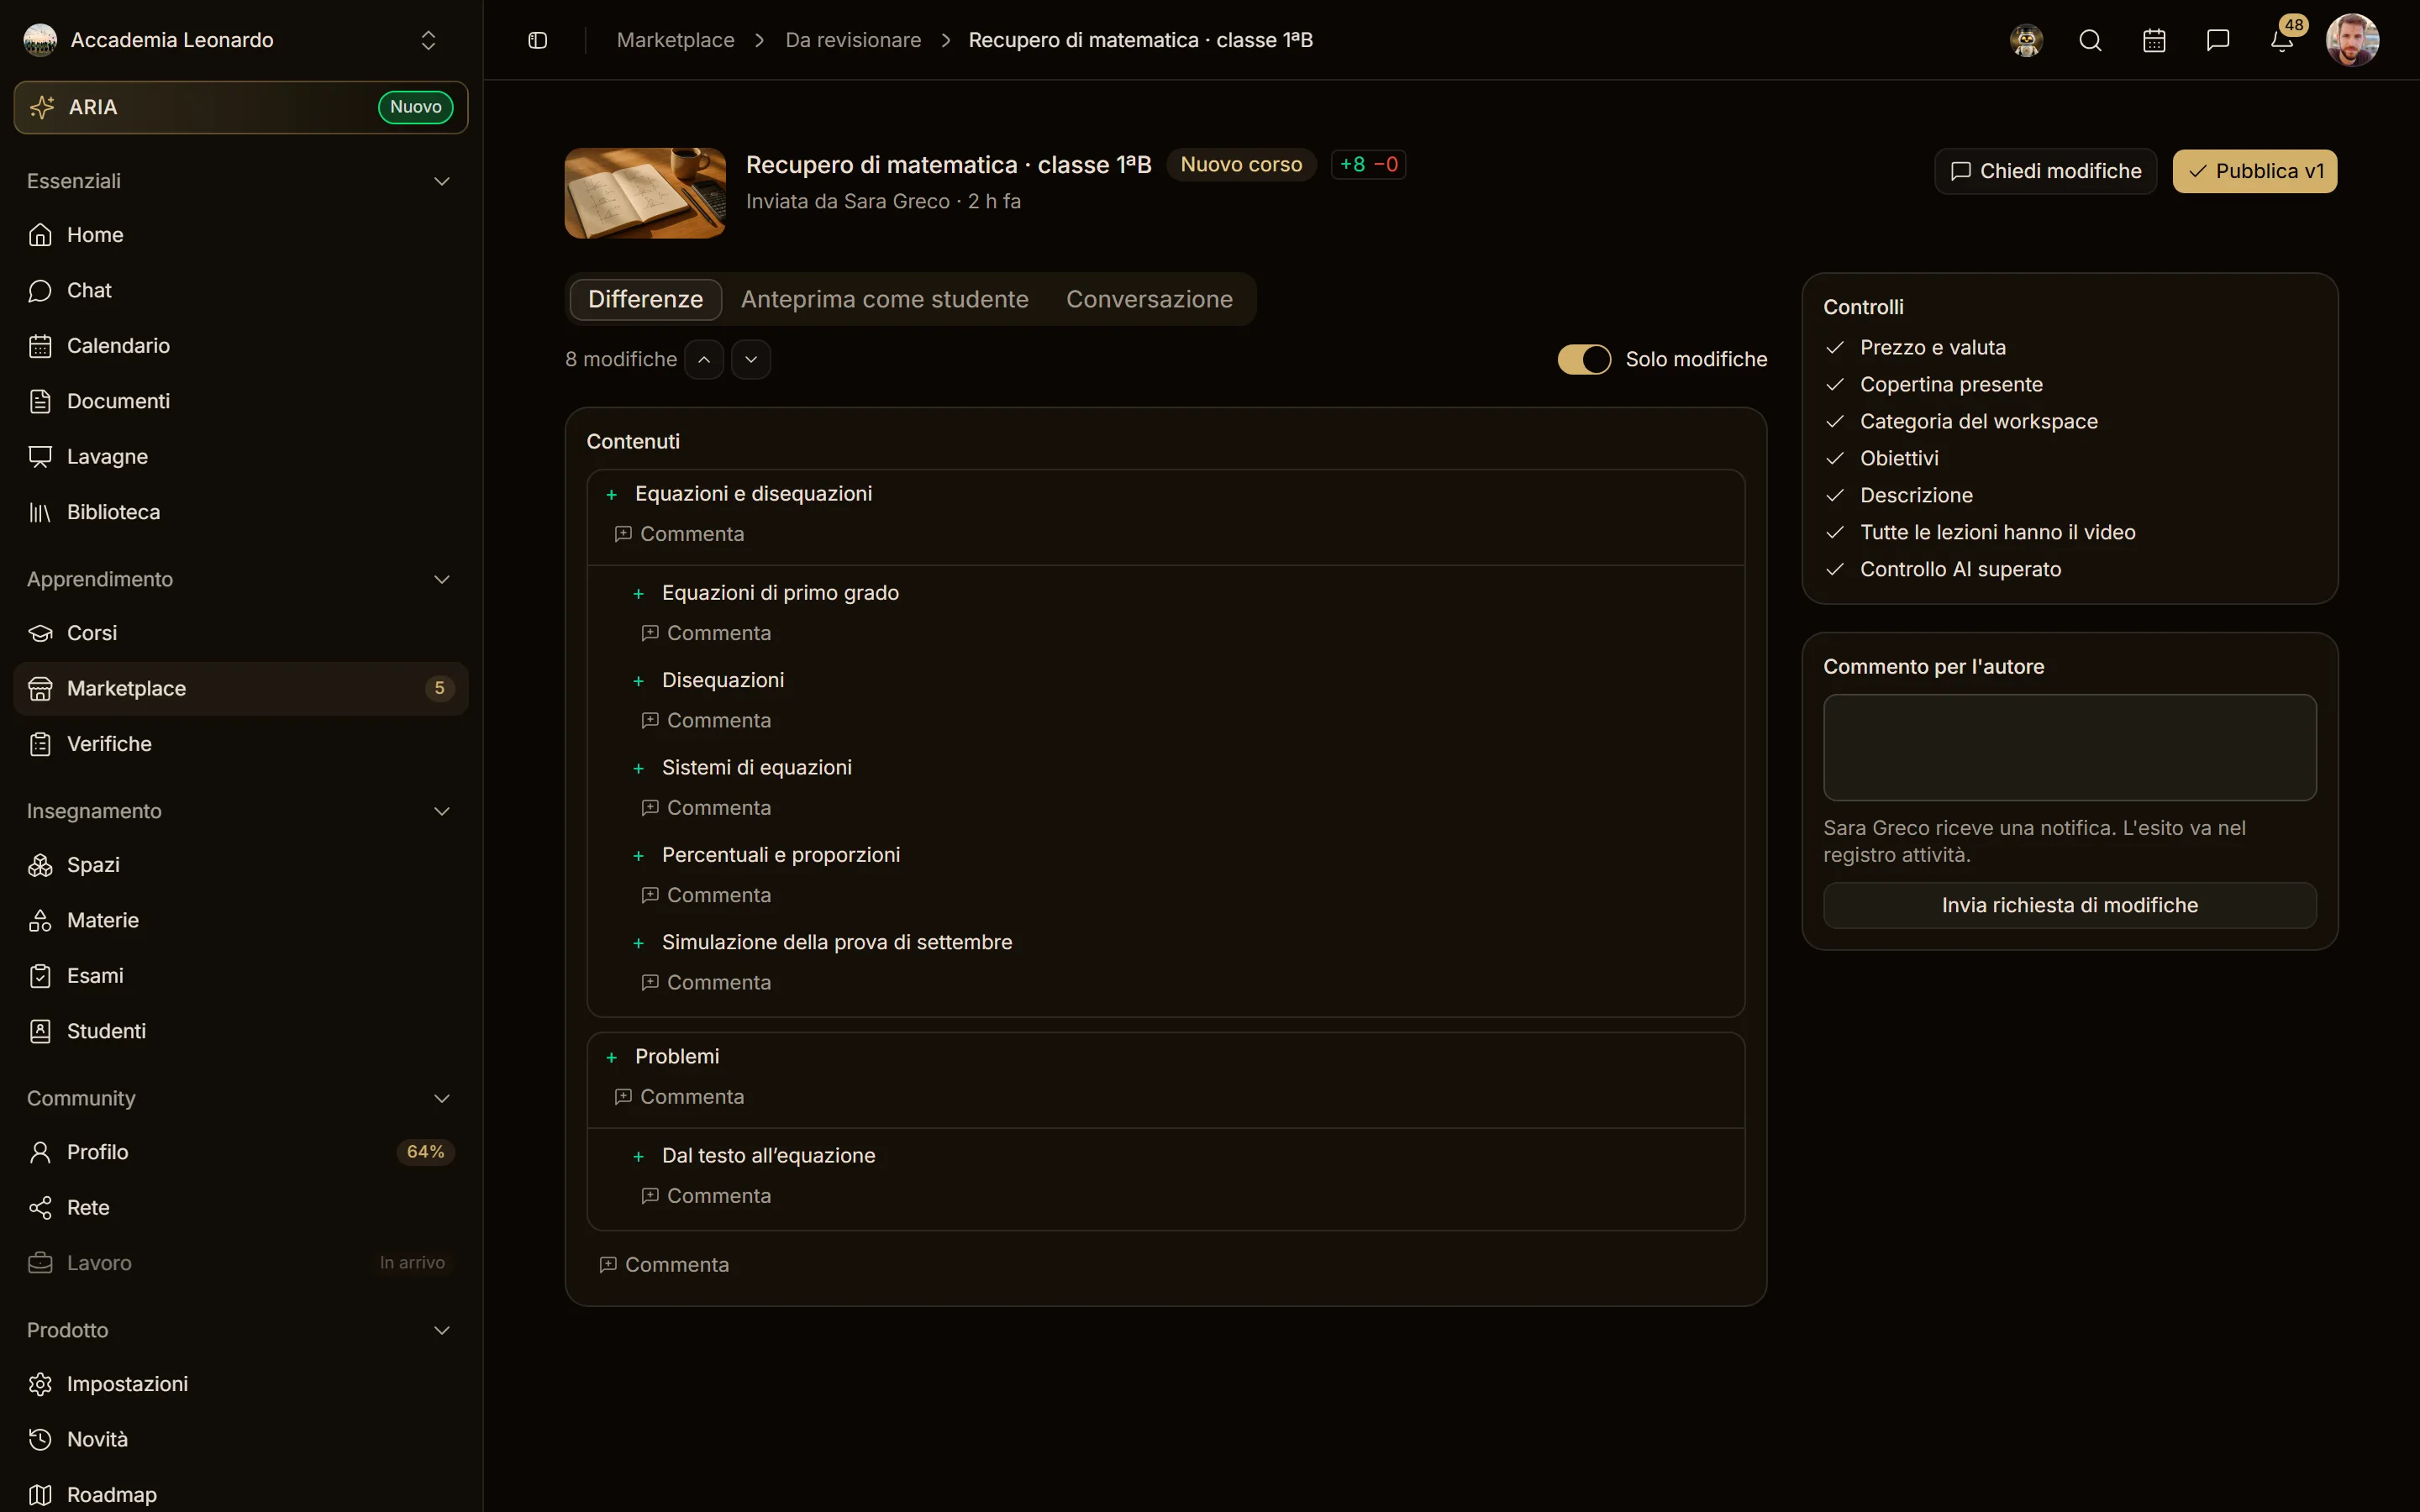Open Biblioteca in the sidebar
This screenshot has width=2420, height=1512.
tap(241, 512)
